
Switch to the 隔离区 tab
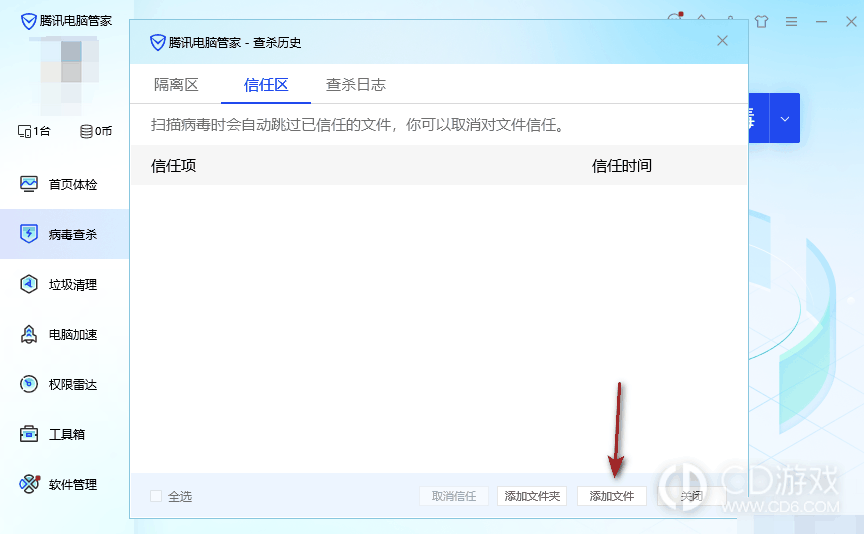(176, 84)
